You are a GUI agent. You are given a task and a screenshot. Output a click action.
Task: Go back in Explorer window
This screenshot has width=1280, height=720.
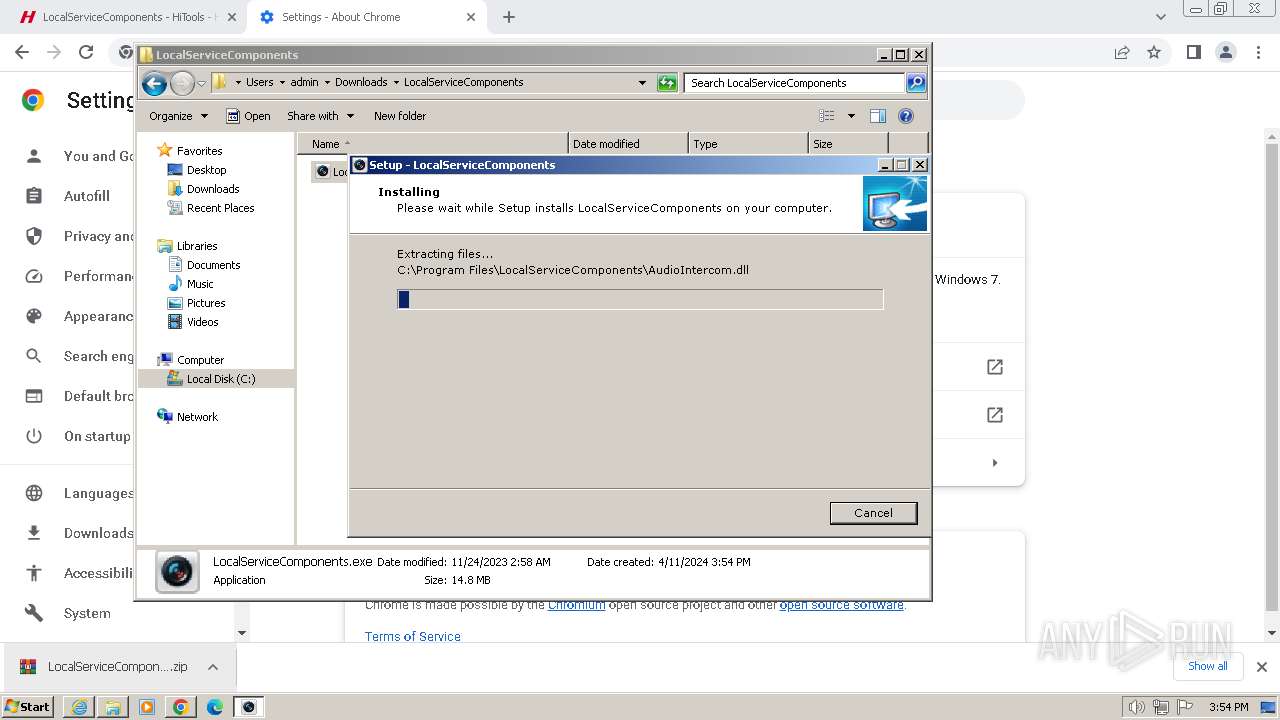coord(154,83)
